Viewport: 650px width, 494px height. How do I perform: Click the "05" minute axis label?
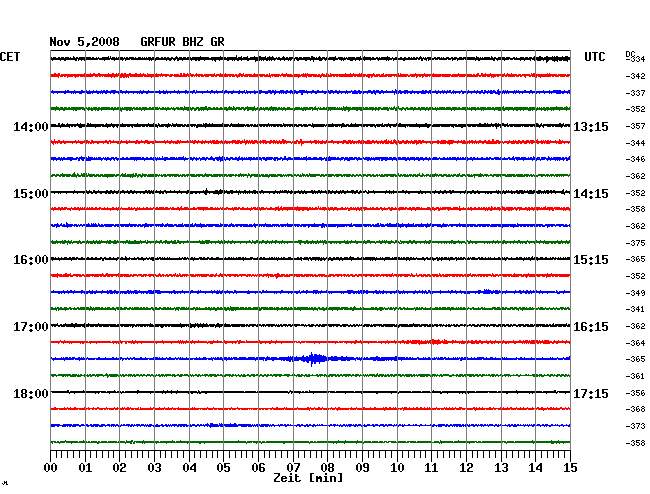pyautogui.click(x=223, y=468)
